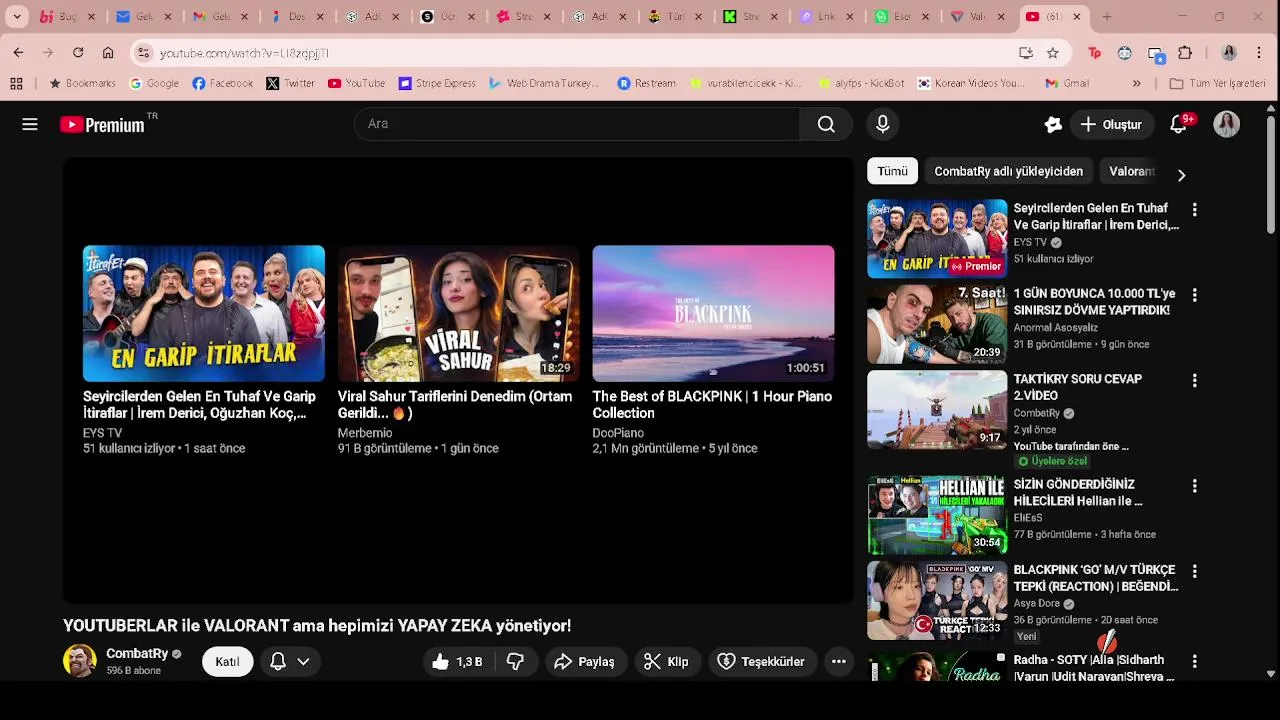
Task: Open CombatRy channel name link
Action: coord(137,654)
